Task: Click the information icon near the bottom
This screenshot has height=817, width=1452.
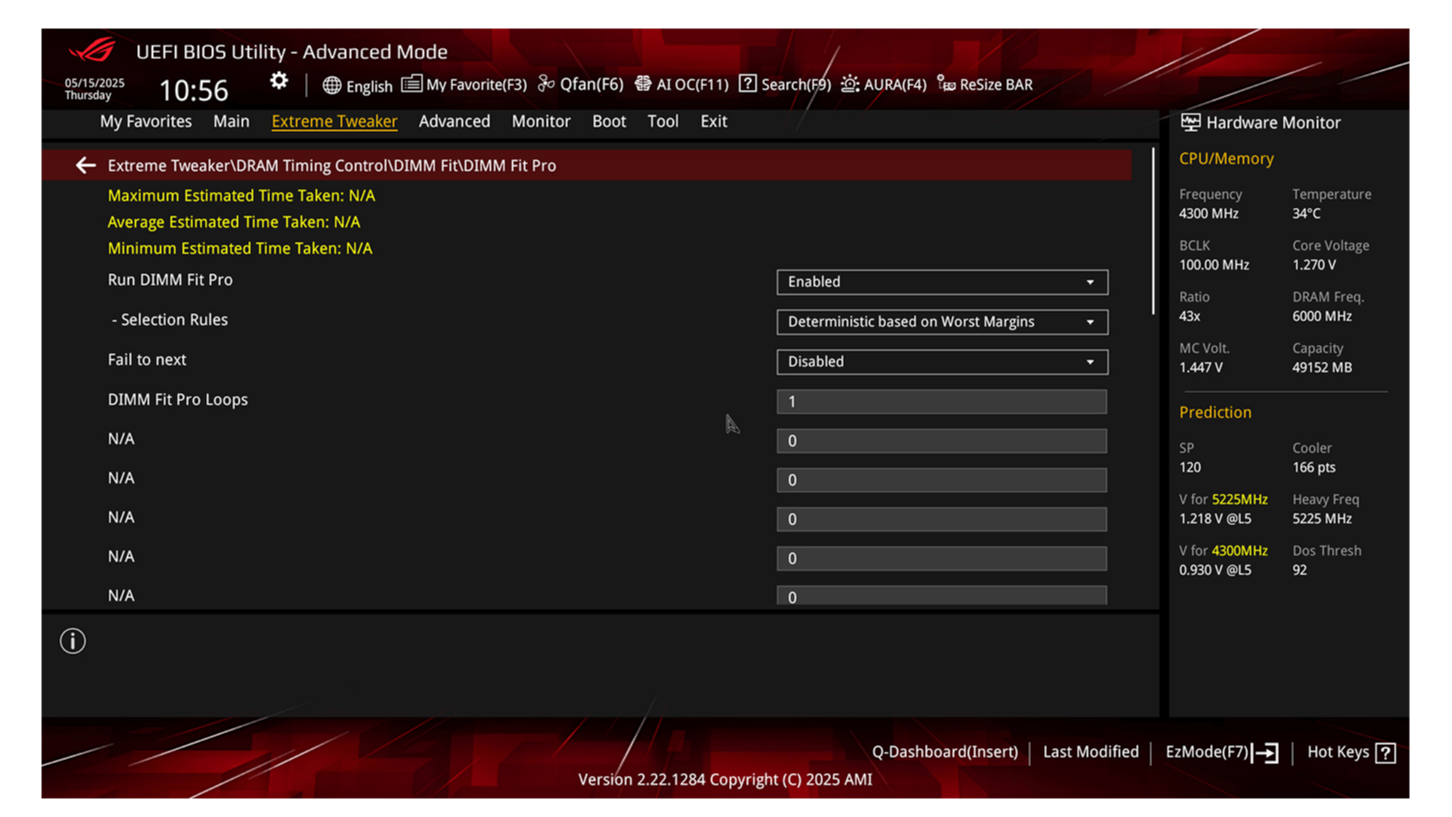Action: 72,641
